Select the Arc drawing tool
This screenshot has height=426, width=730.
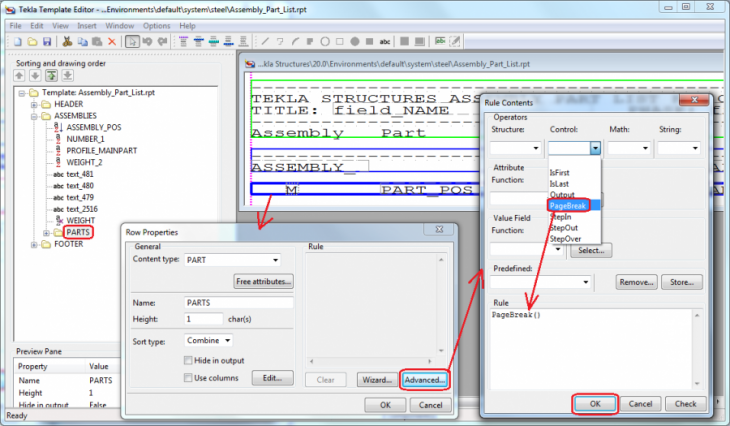pos(295,41)
